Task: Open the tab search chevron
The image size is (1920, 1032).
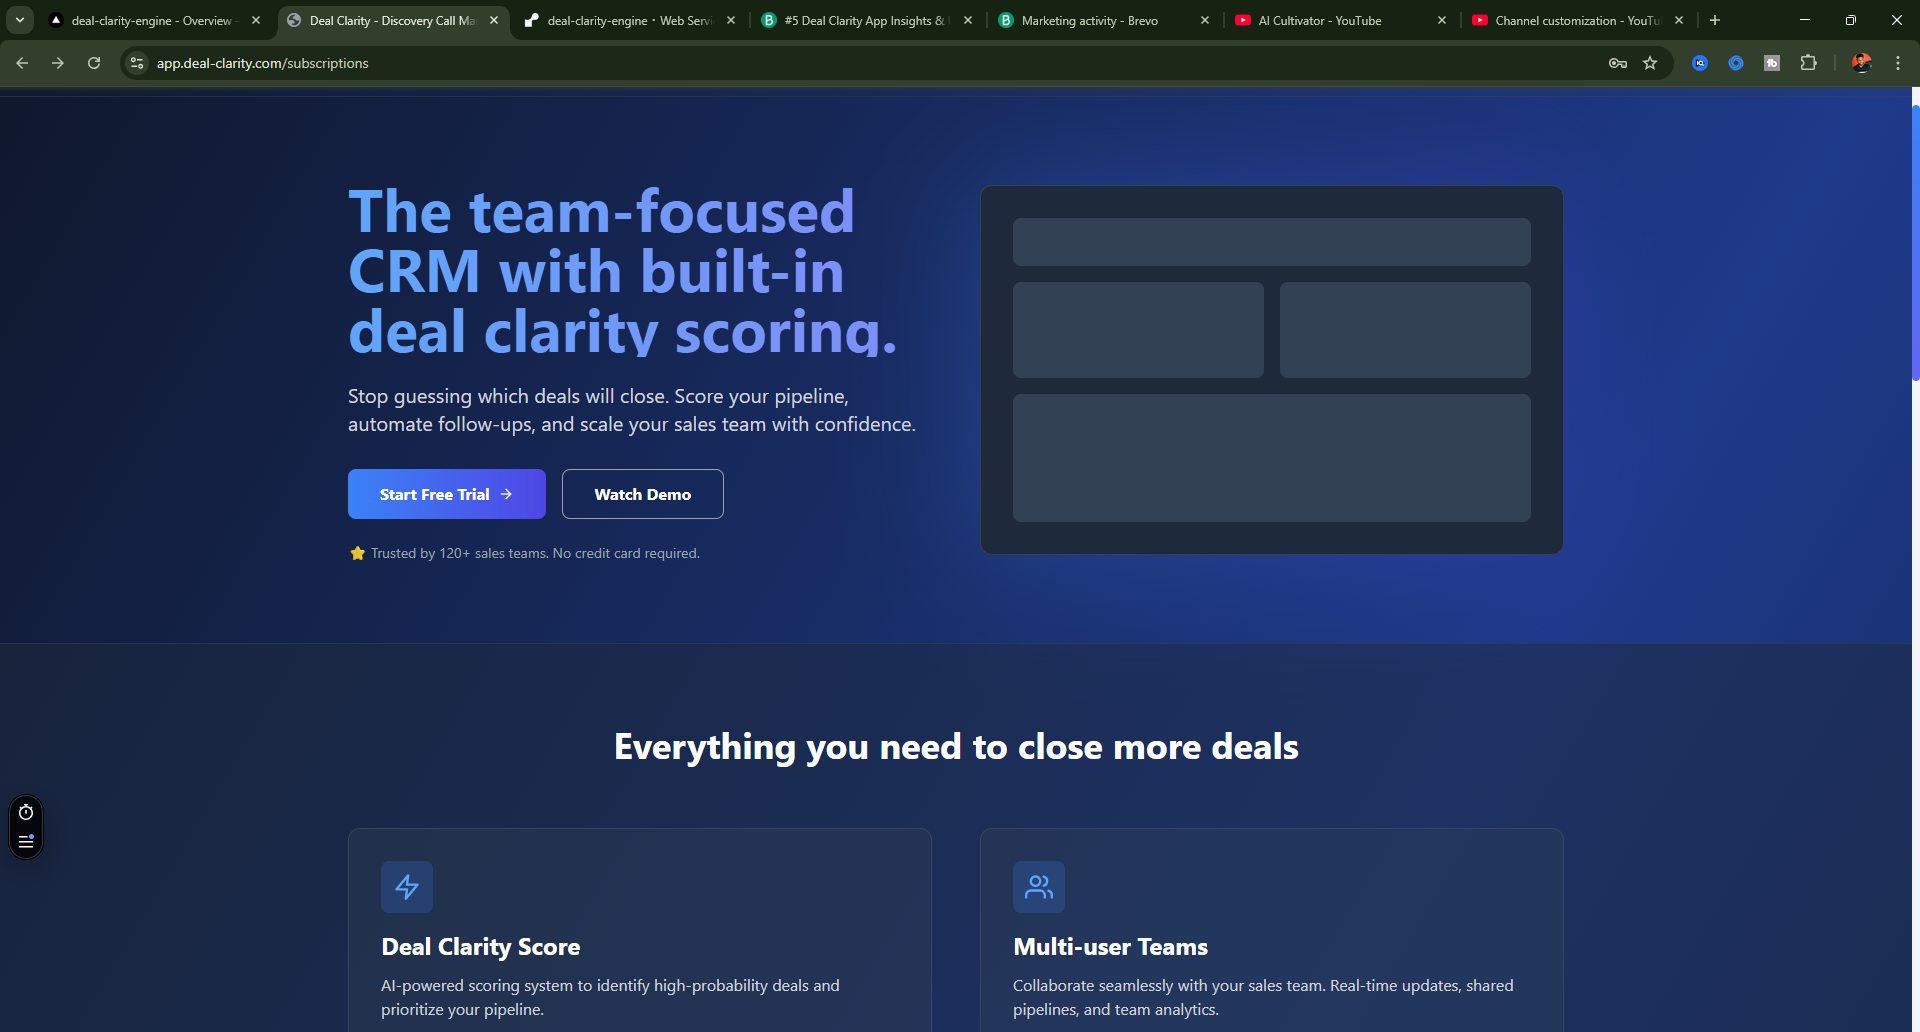Action: 19,20
